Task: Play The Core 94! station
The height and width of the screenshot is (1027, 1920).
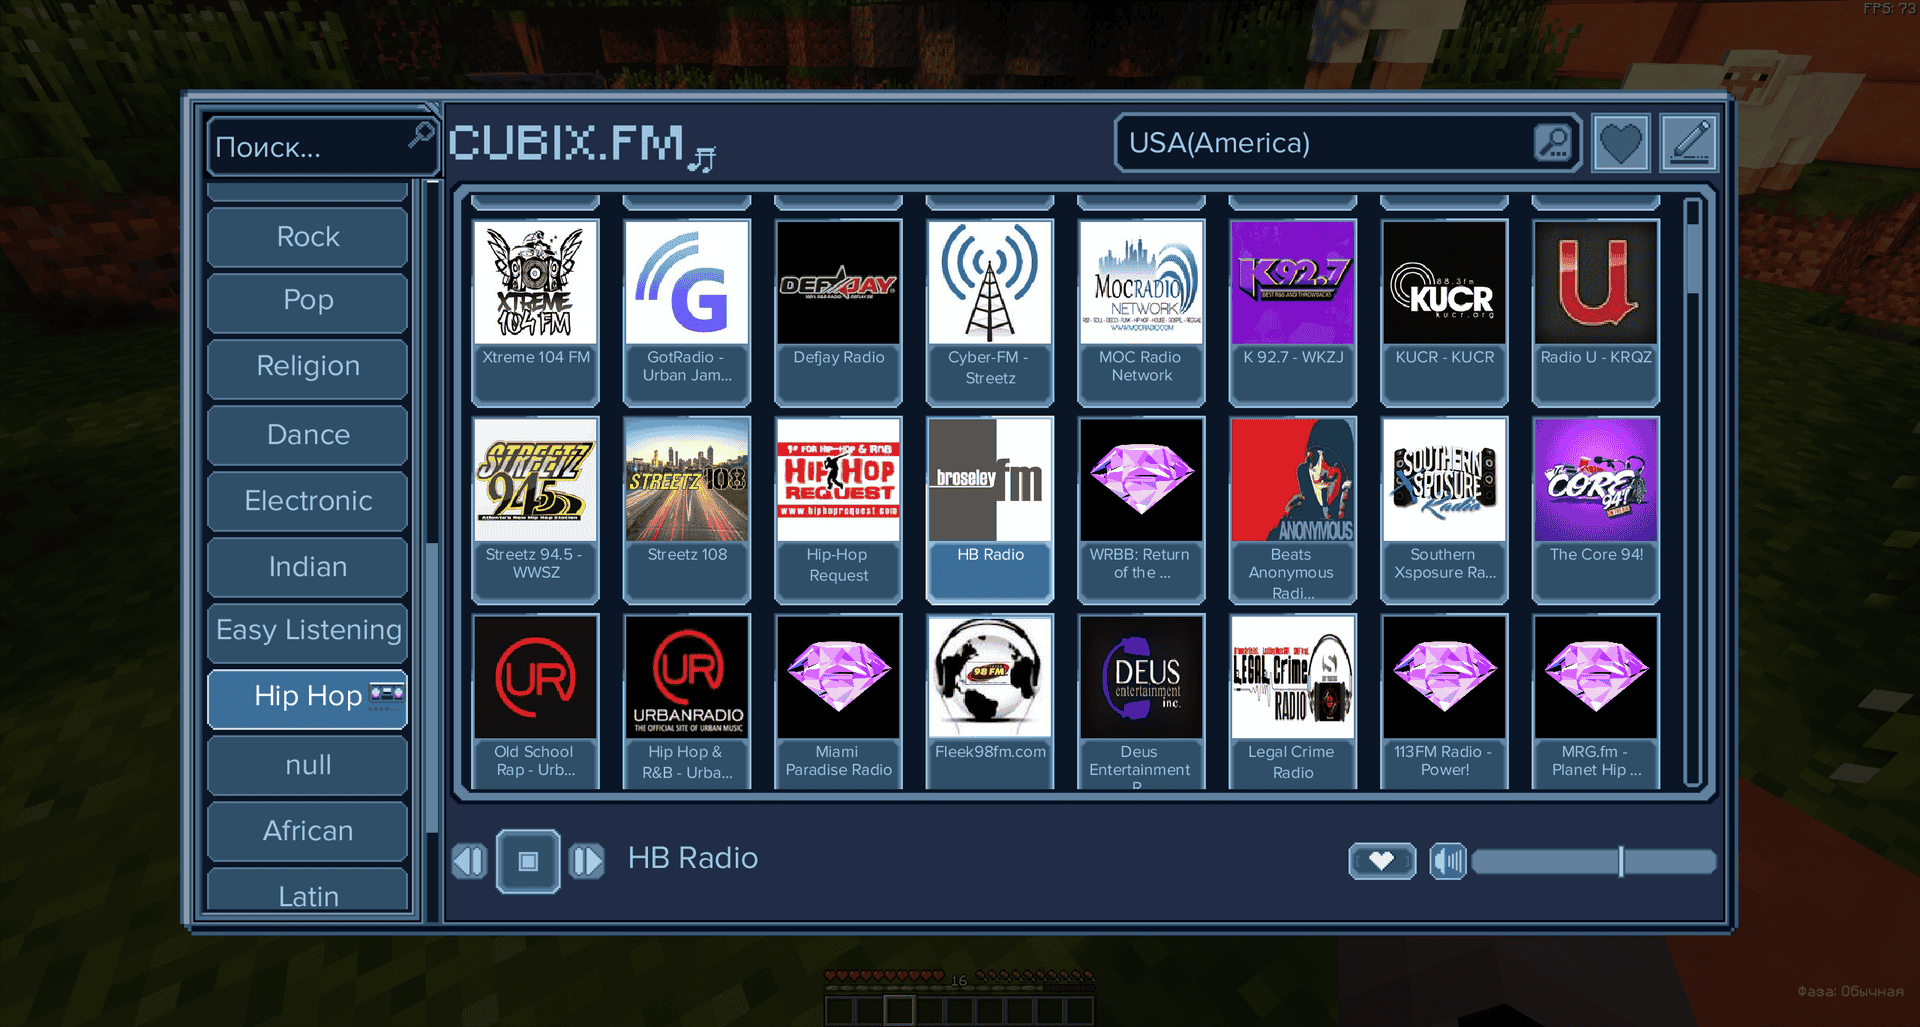Action: tap(1596, 509)
